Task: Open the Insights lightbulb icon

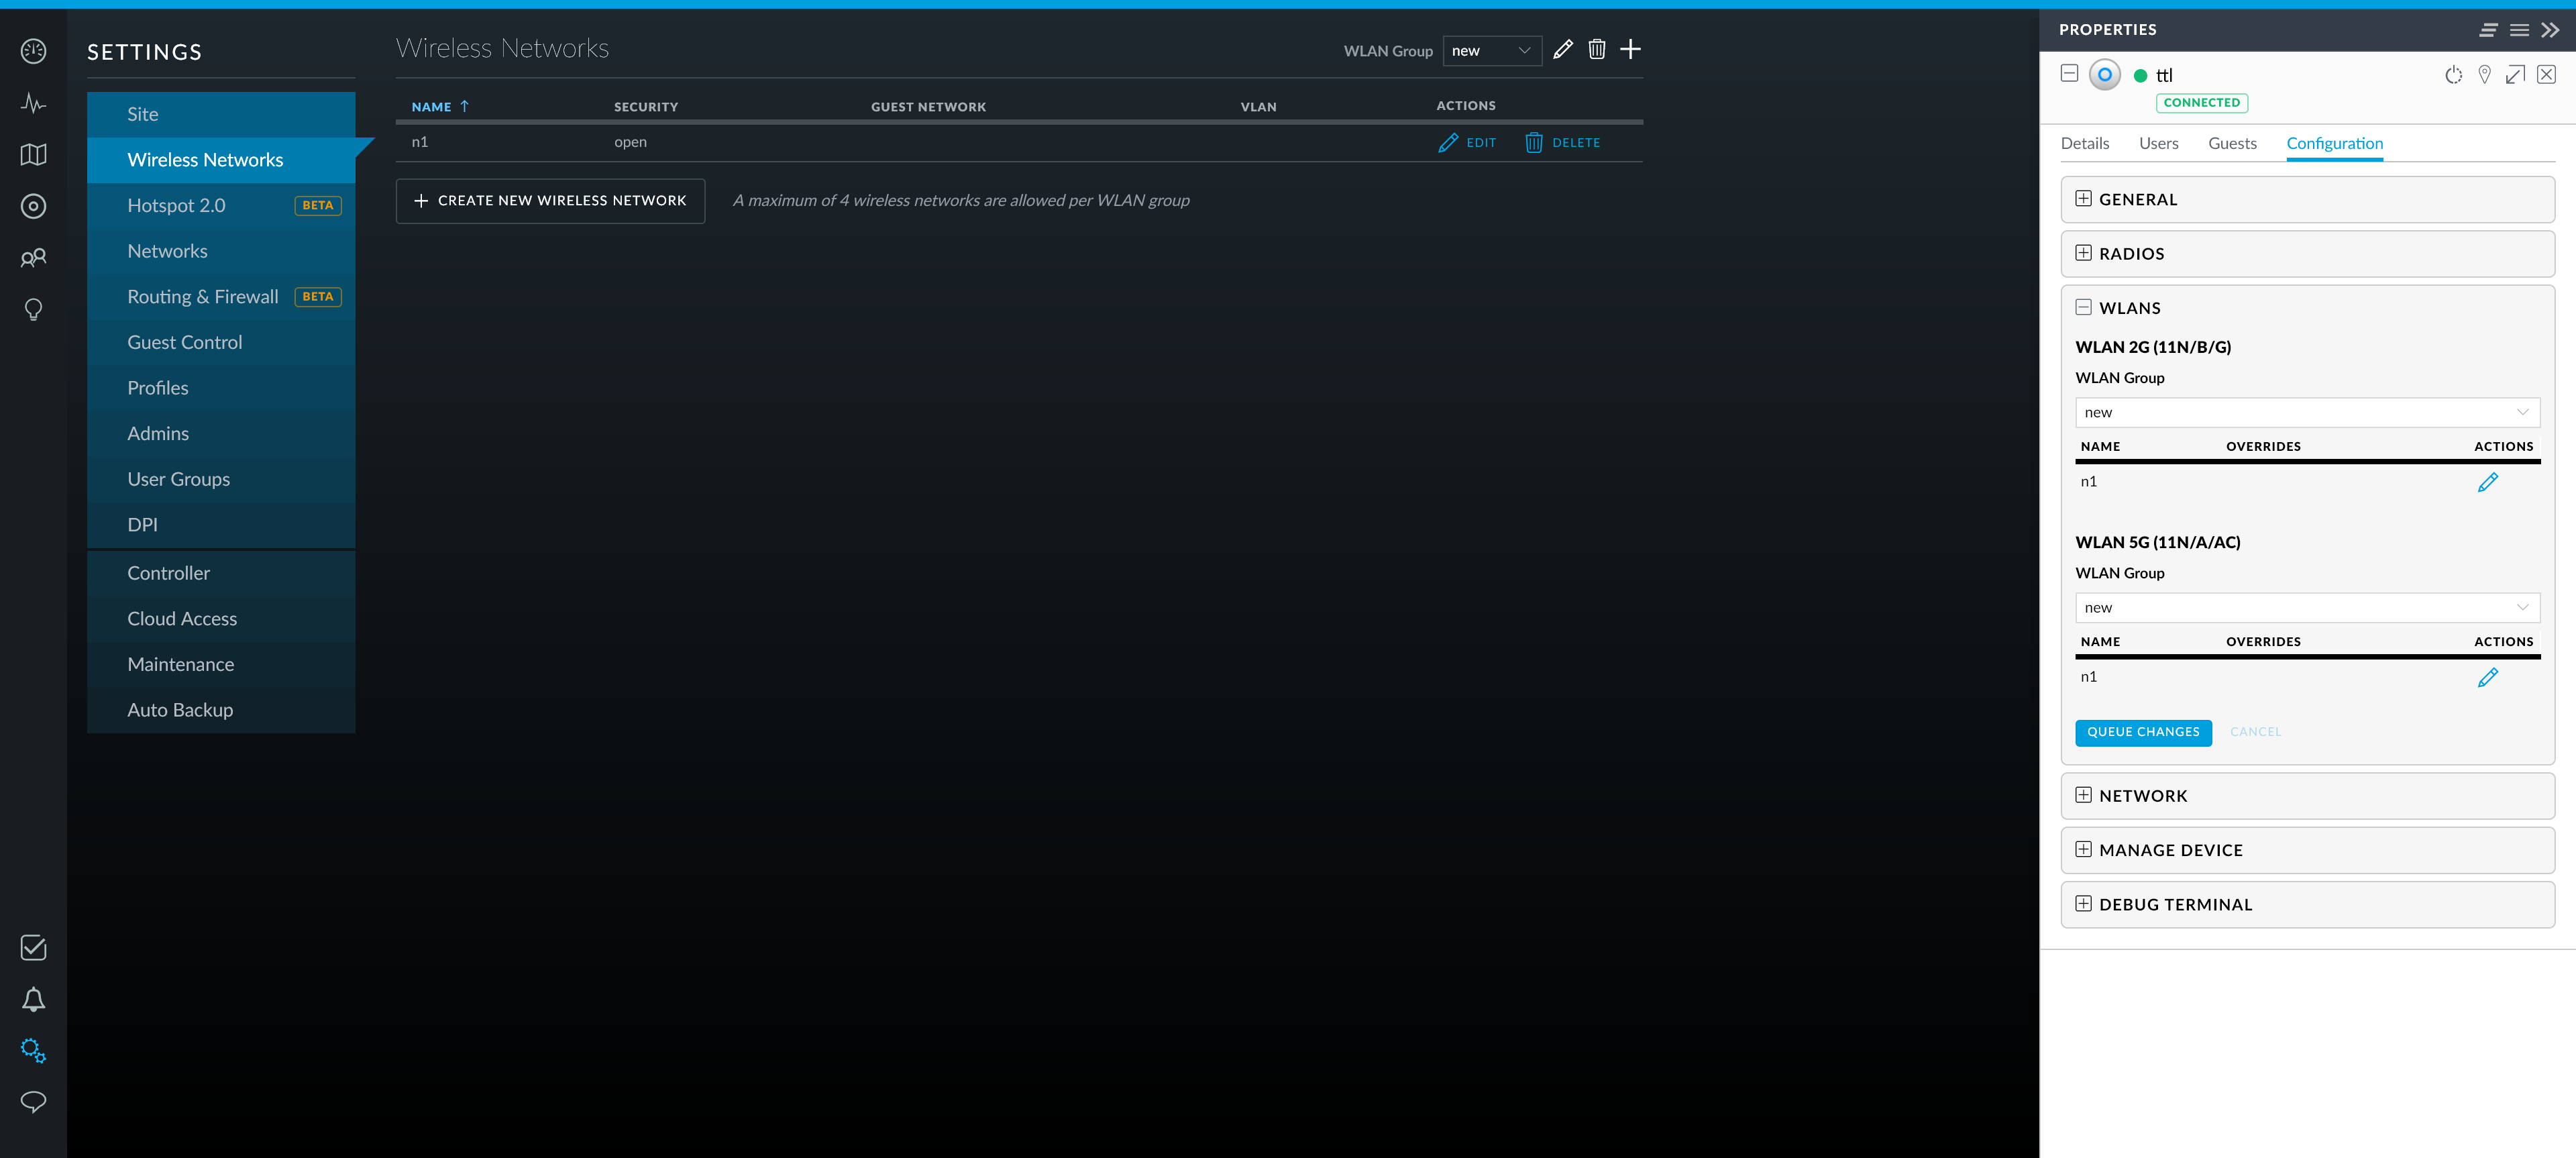Action: pyautogui.click(x=33, y=310)
